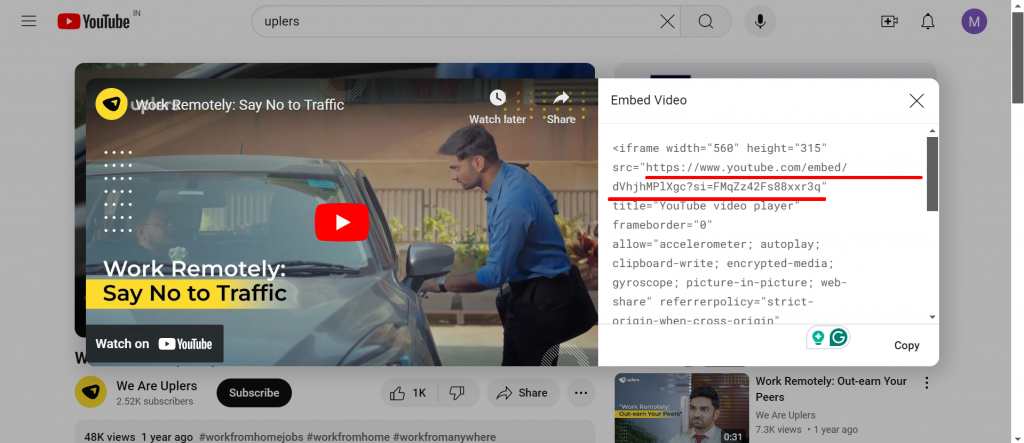The width and height of the screenshot is (1024, 443).
Task: Like the video with thumbs up
Action: coord(408,393)
